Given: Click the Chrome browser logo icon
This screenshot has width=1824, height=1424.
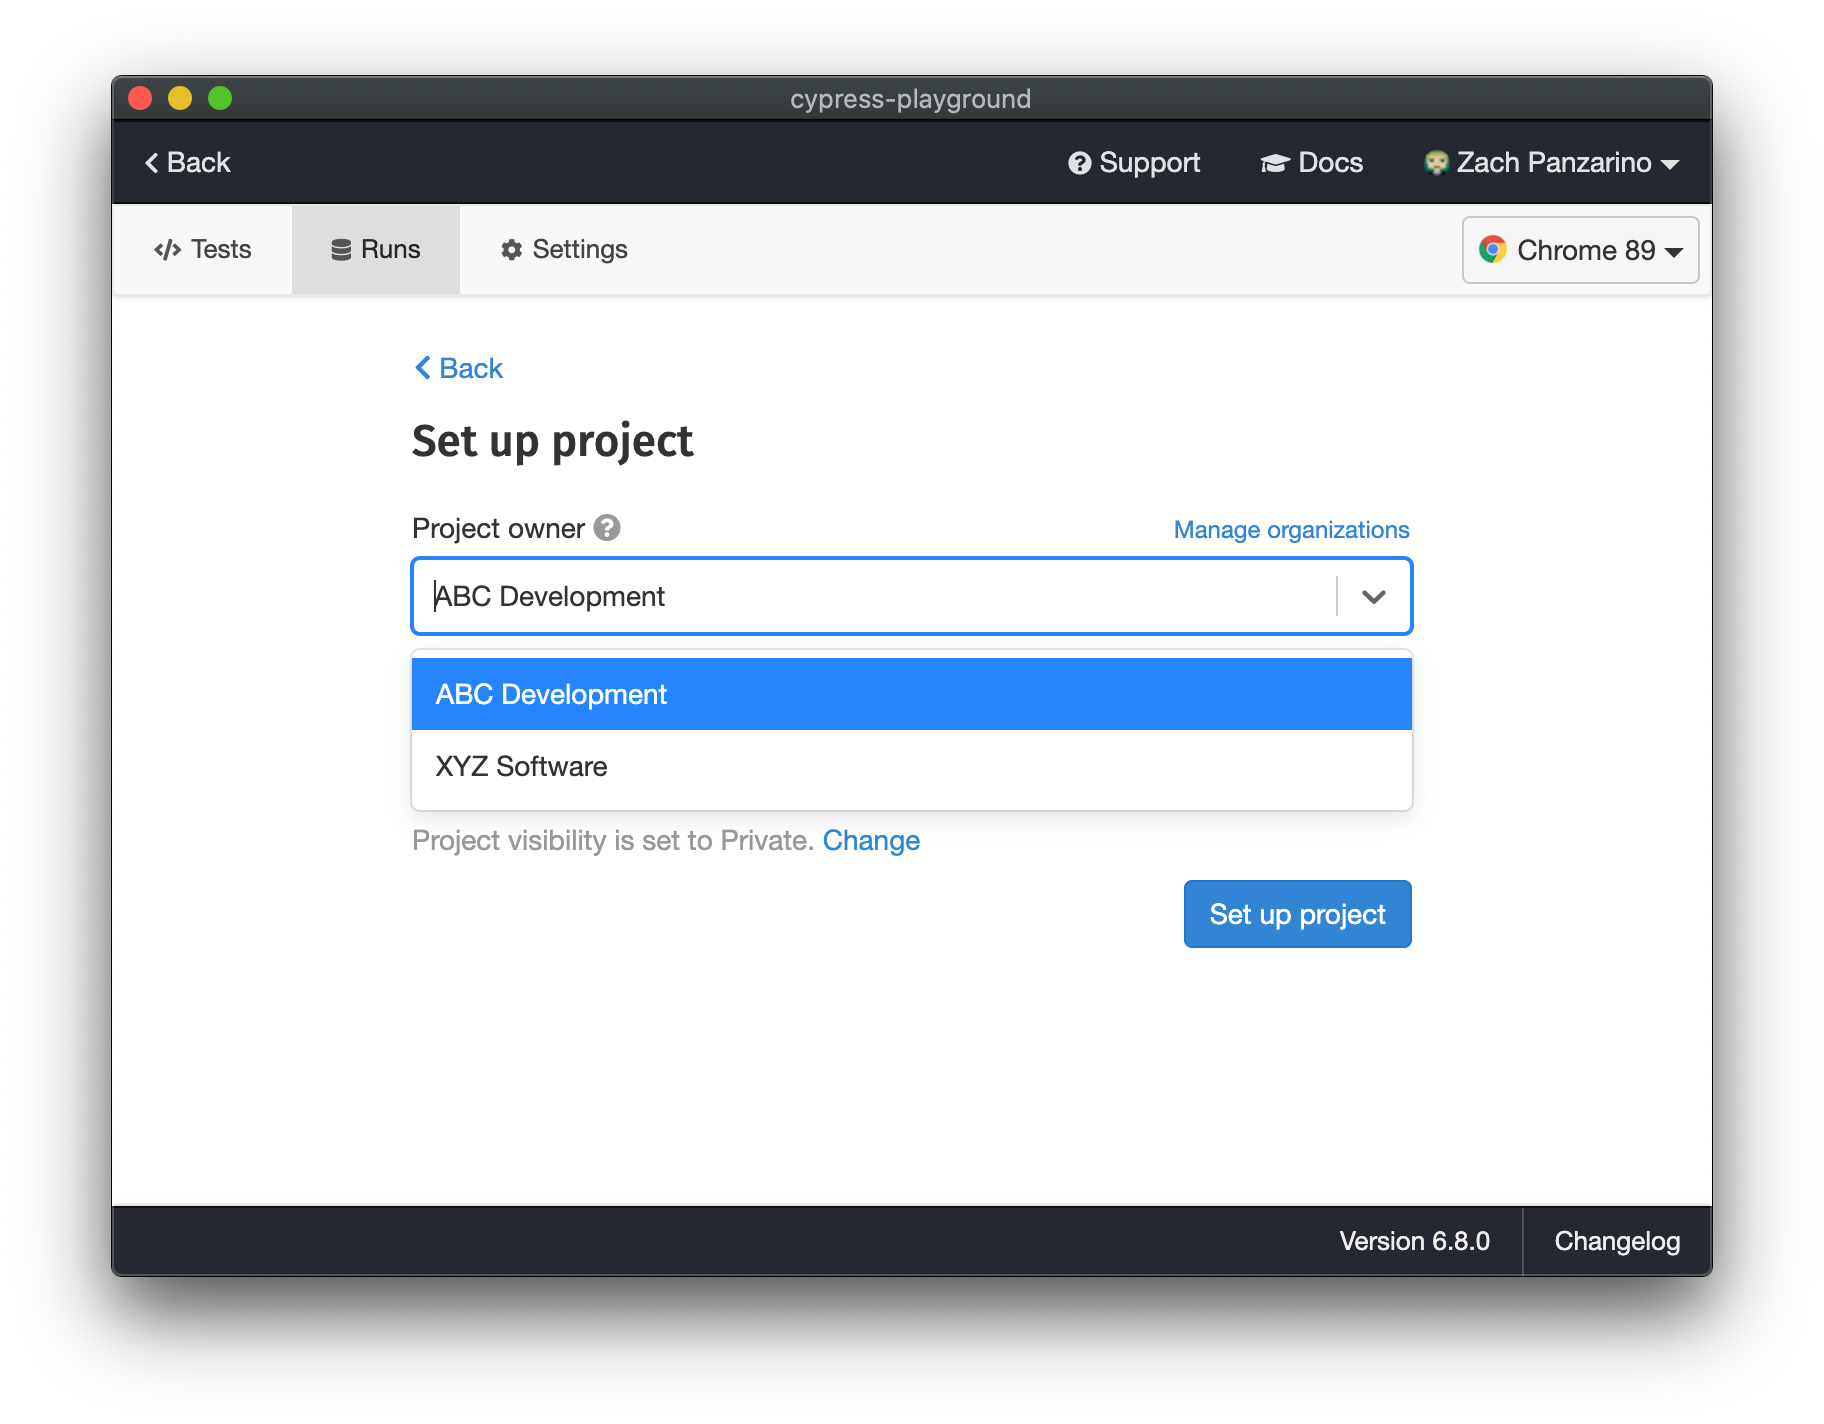Looking at the screenshot, I should (x=1492, y=250).
